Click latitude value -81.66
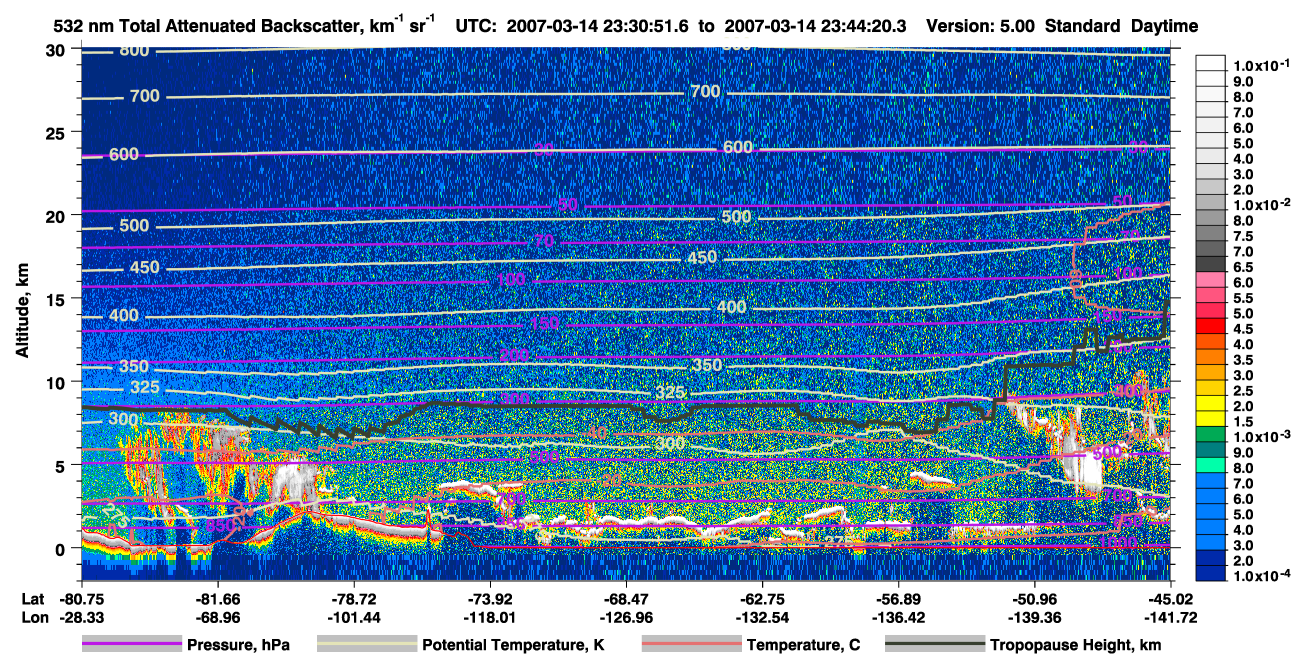The image size is (1300, 667). (217, 598)
